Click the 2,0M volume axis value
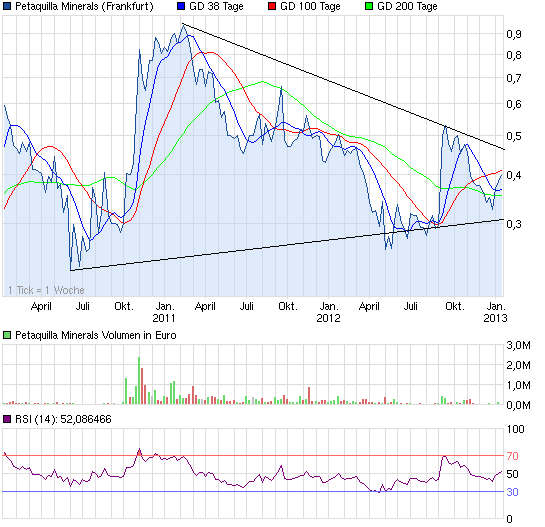Screen dimensions: 545x527 [518, 365]
